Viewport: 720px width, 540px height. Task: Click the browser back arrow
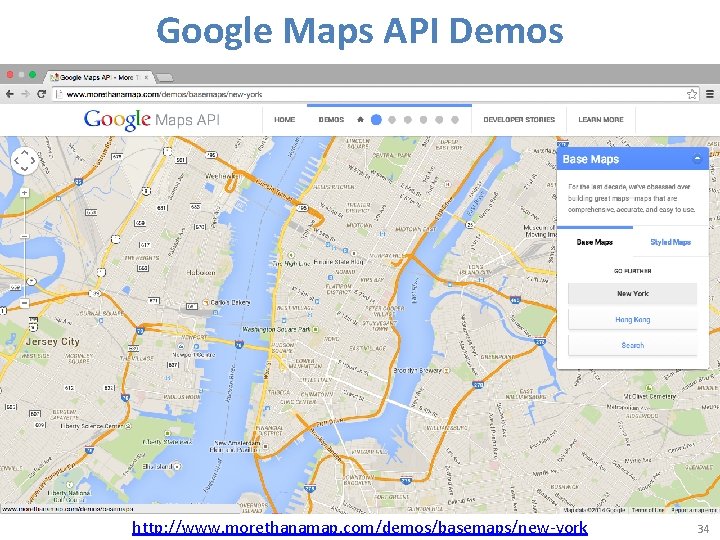10,94
